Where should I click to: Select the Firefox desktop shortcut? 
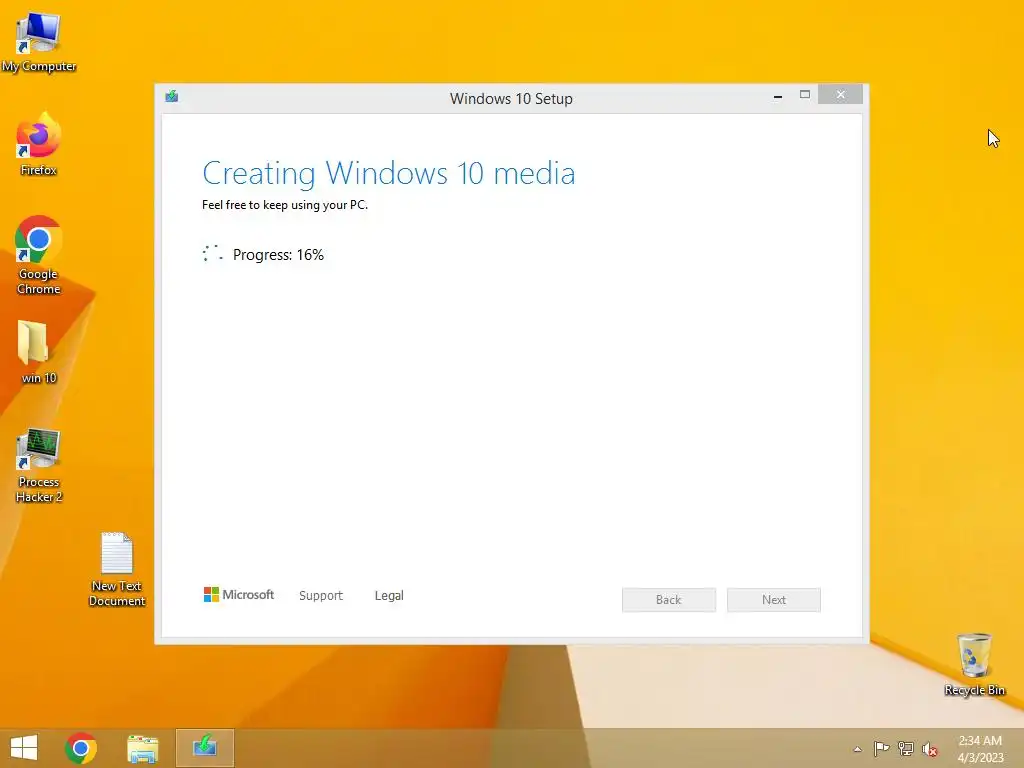point(39,145)
